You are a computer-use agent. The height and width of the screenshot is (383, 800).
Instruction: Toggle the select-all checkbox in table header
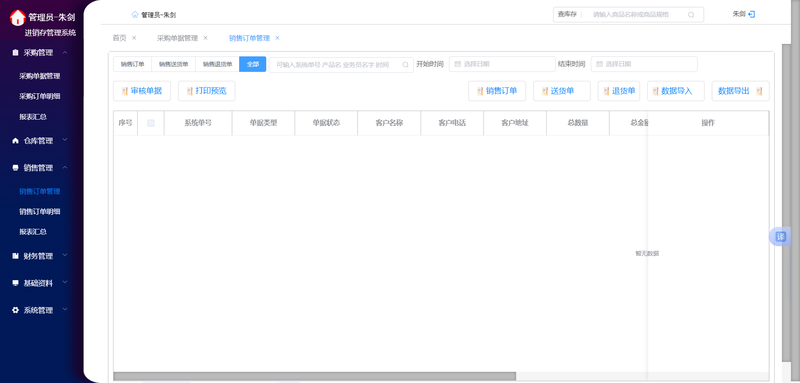(x=151, y=123)
